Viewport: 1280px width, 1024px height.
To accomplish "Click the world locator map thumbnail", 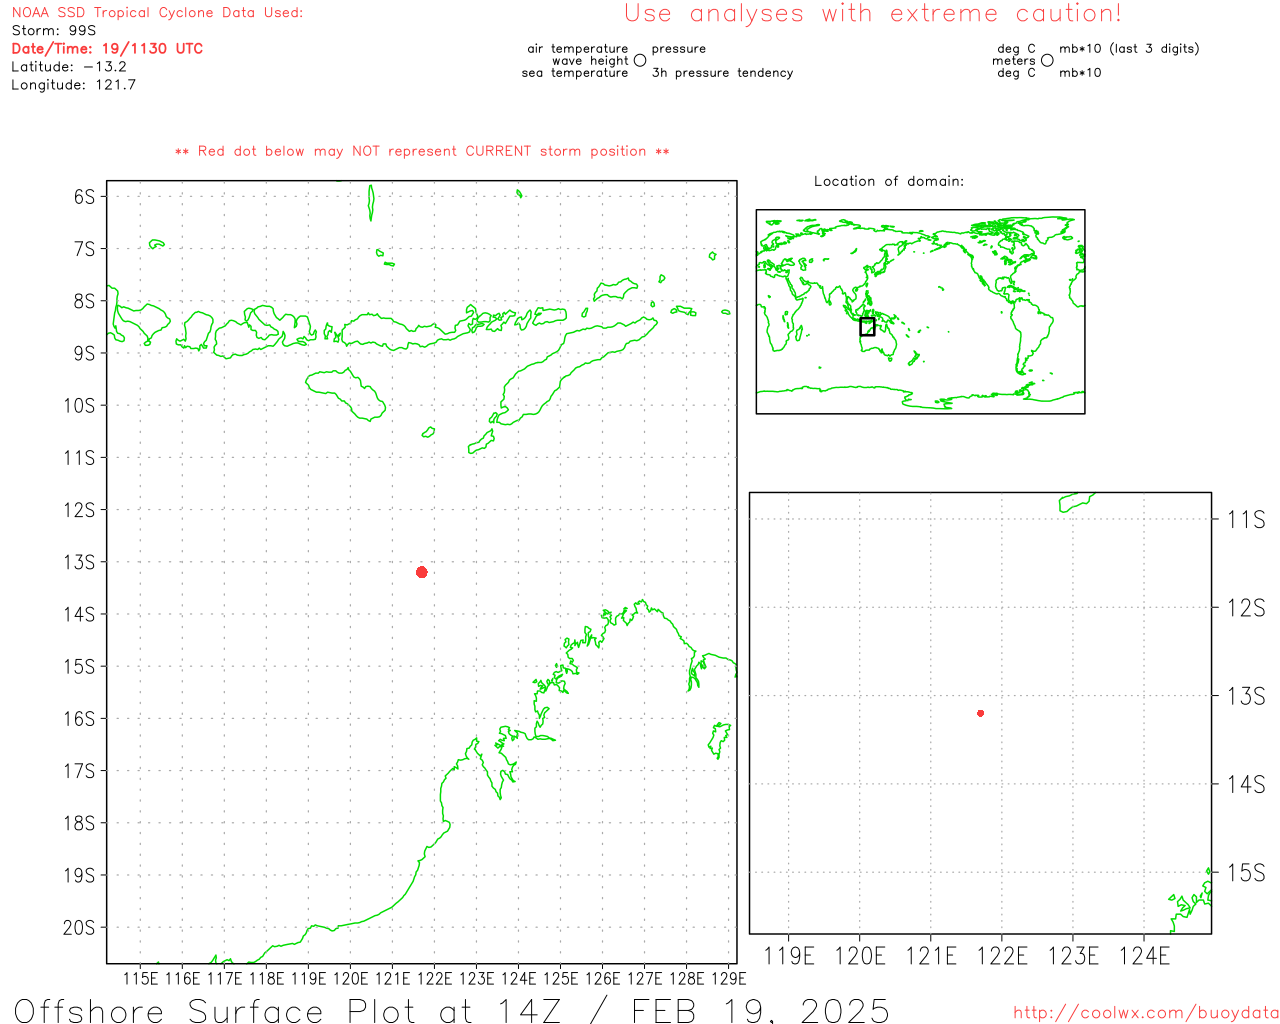I will [920, 312].
